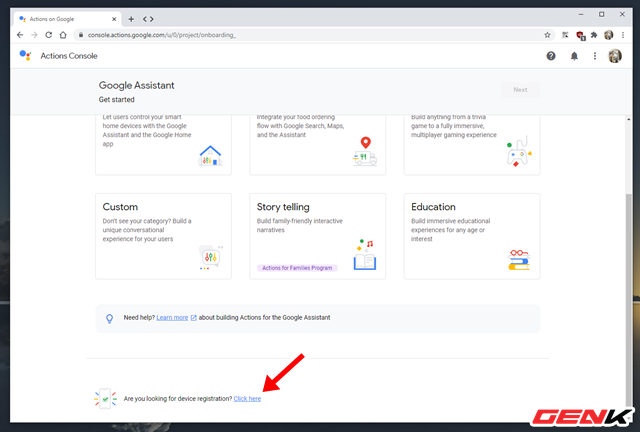Maximize the Chrome window
640x432 pixels.
(x=601, y=14)
